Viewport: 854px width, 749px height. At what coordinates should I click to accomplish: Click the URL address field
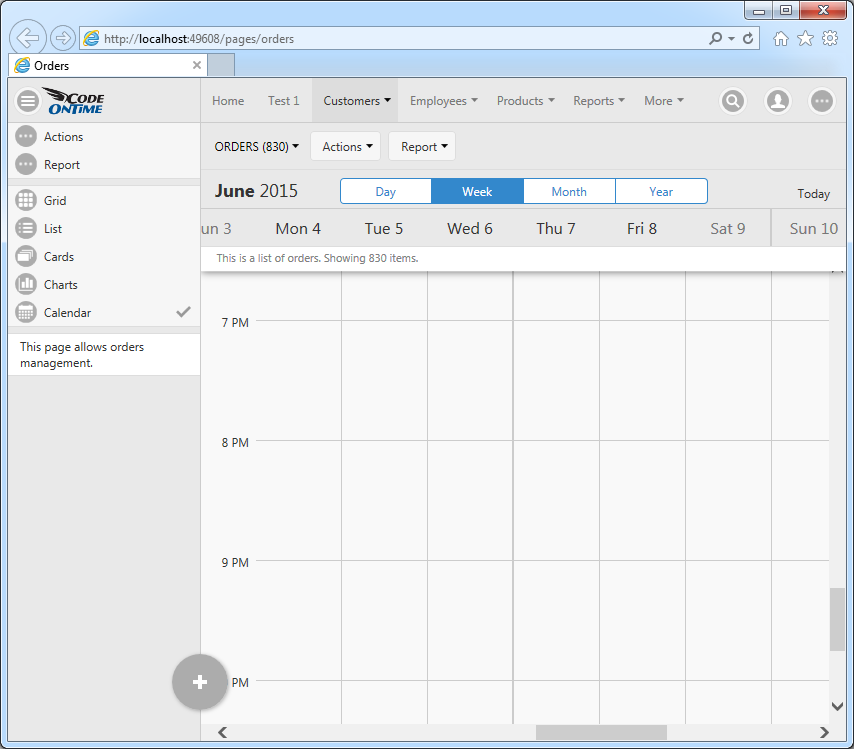pos(392,39)
